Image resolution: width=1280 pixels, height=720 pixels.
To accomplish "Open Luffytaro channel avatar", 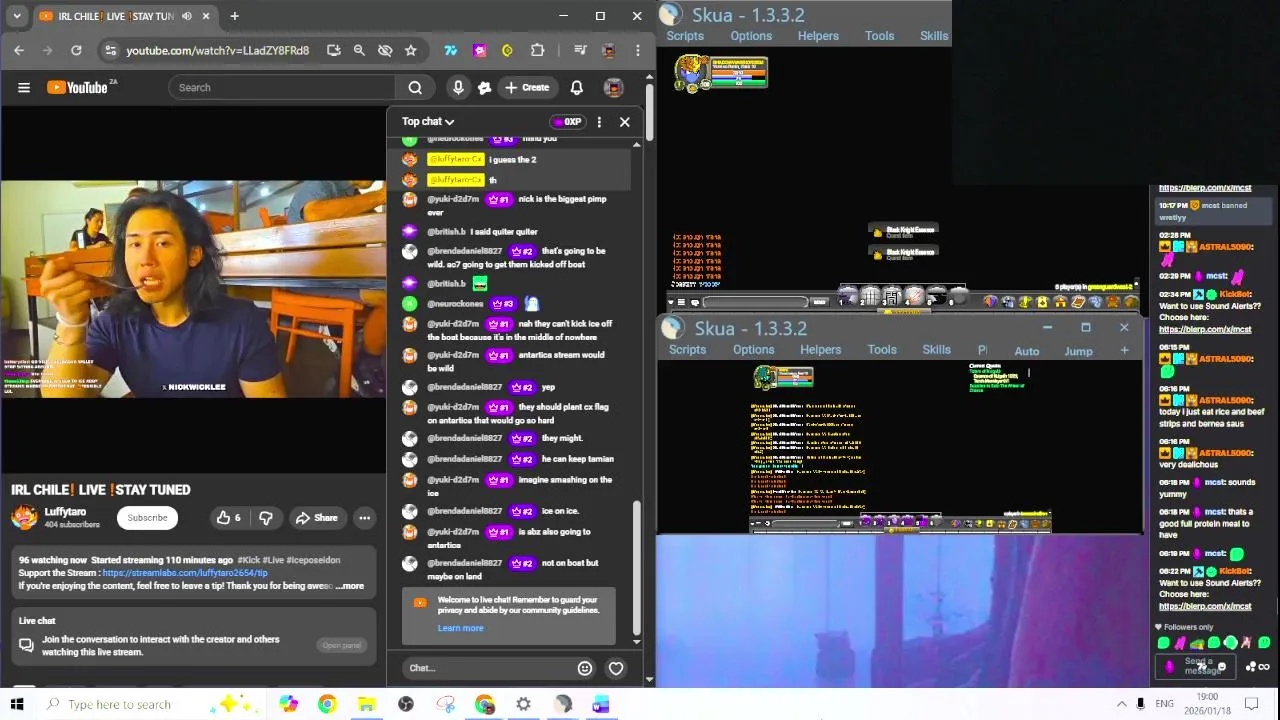I will pyautogui.click(x=24, y=518).
